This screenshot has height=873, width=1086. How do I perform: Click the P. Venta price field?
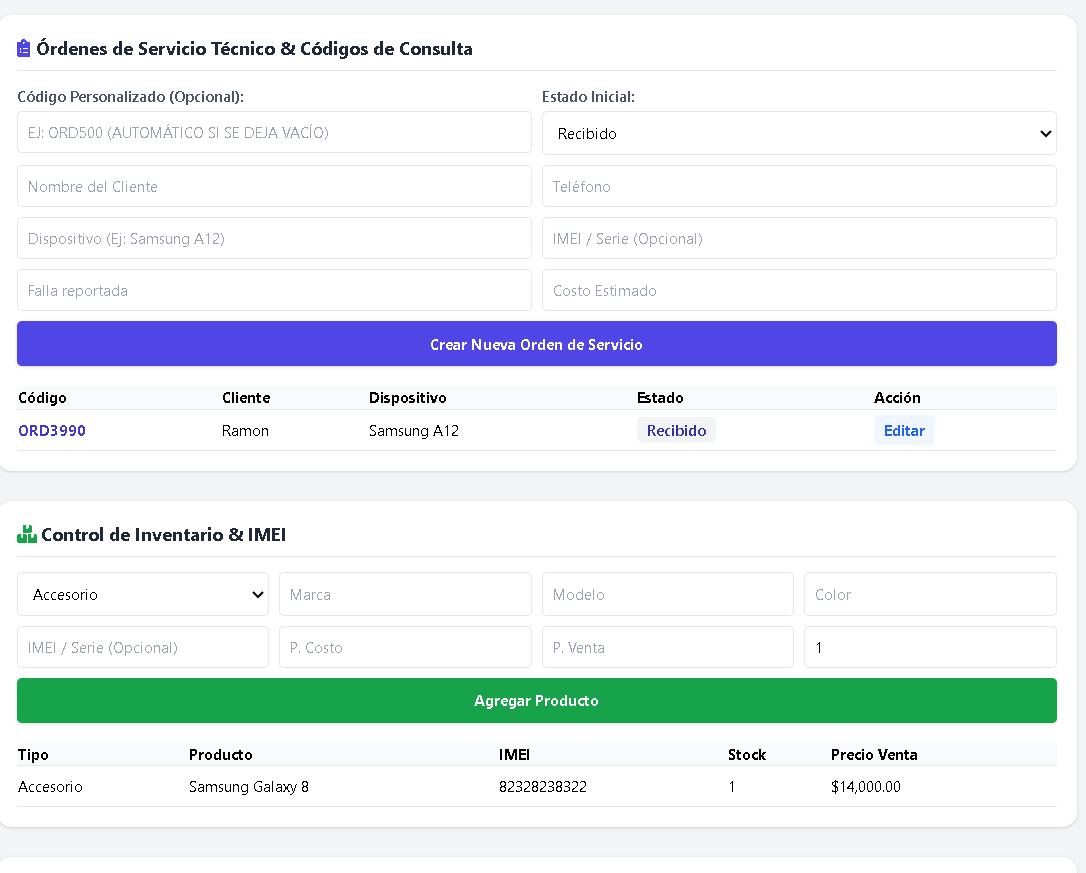(x=668, y=647)
